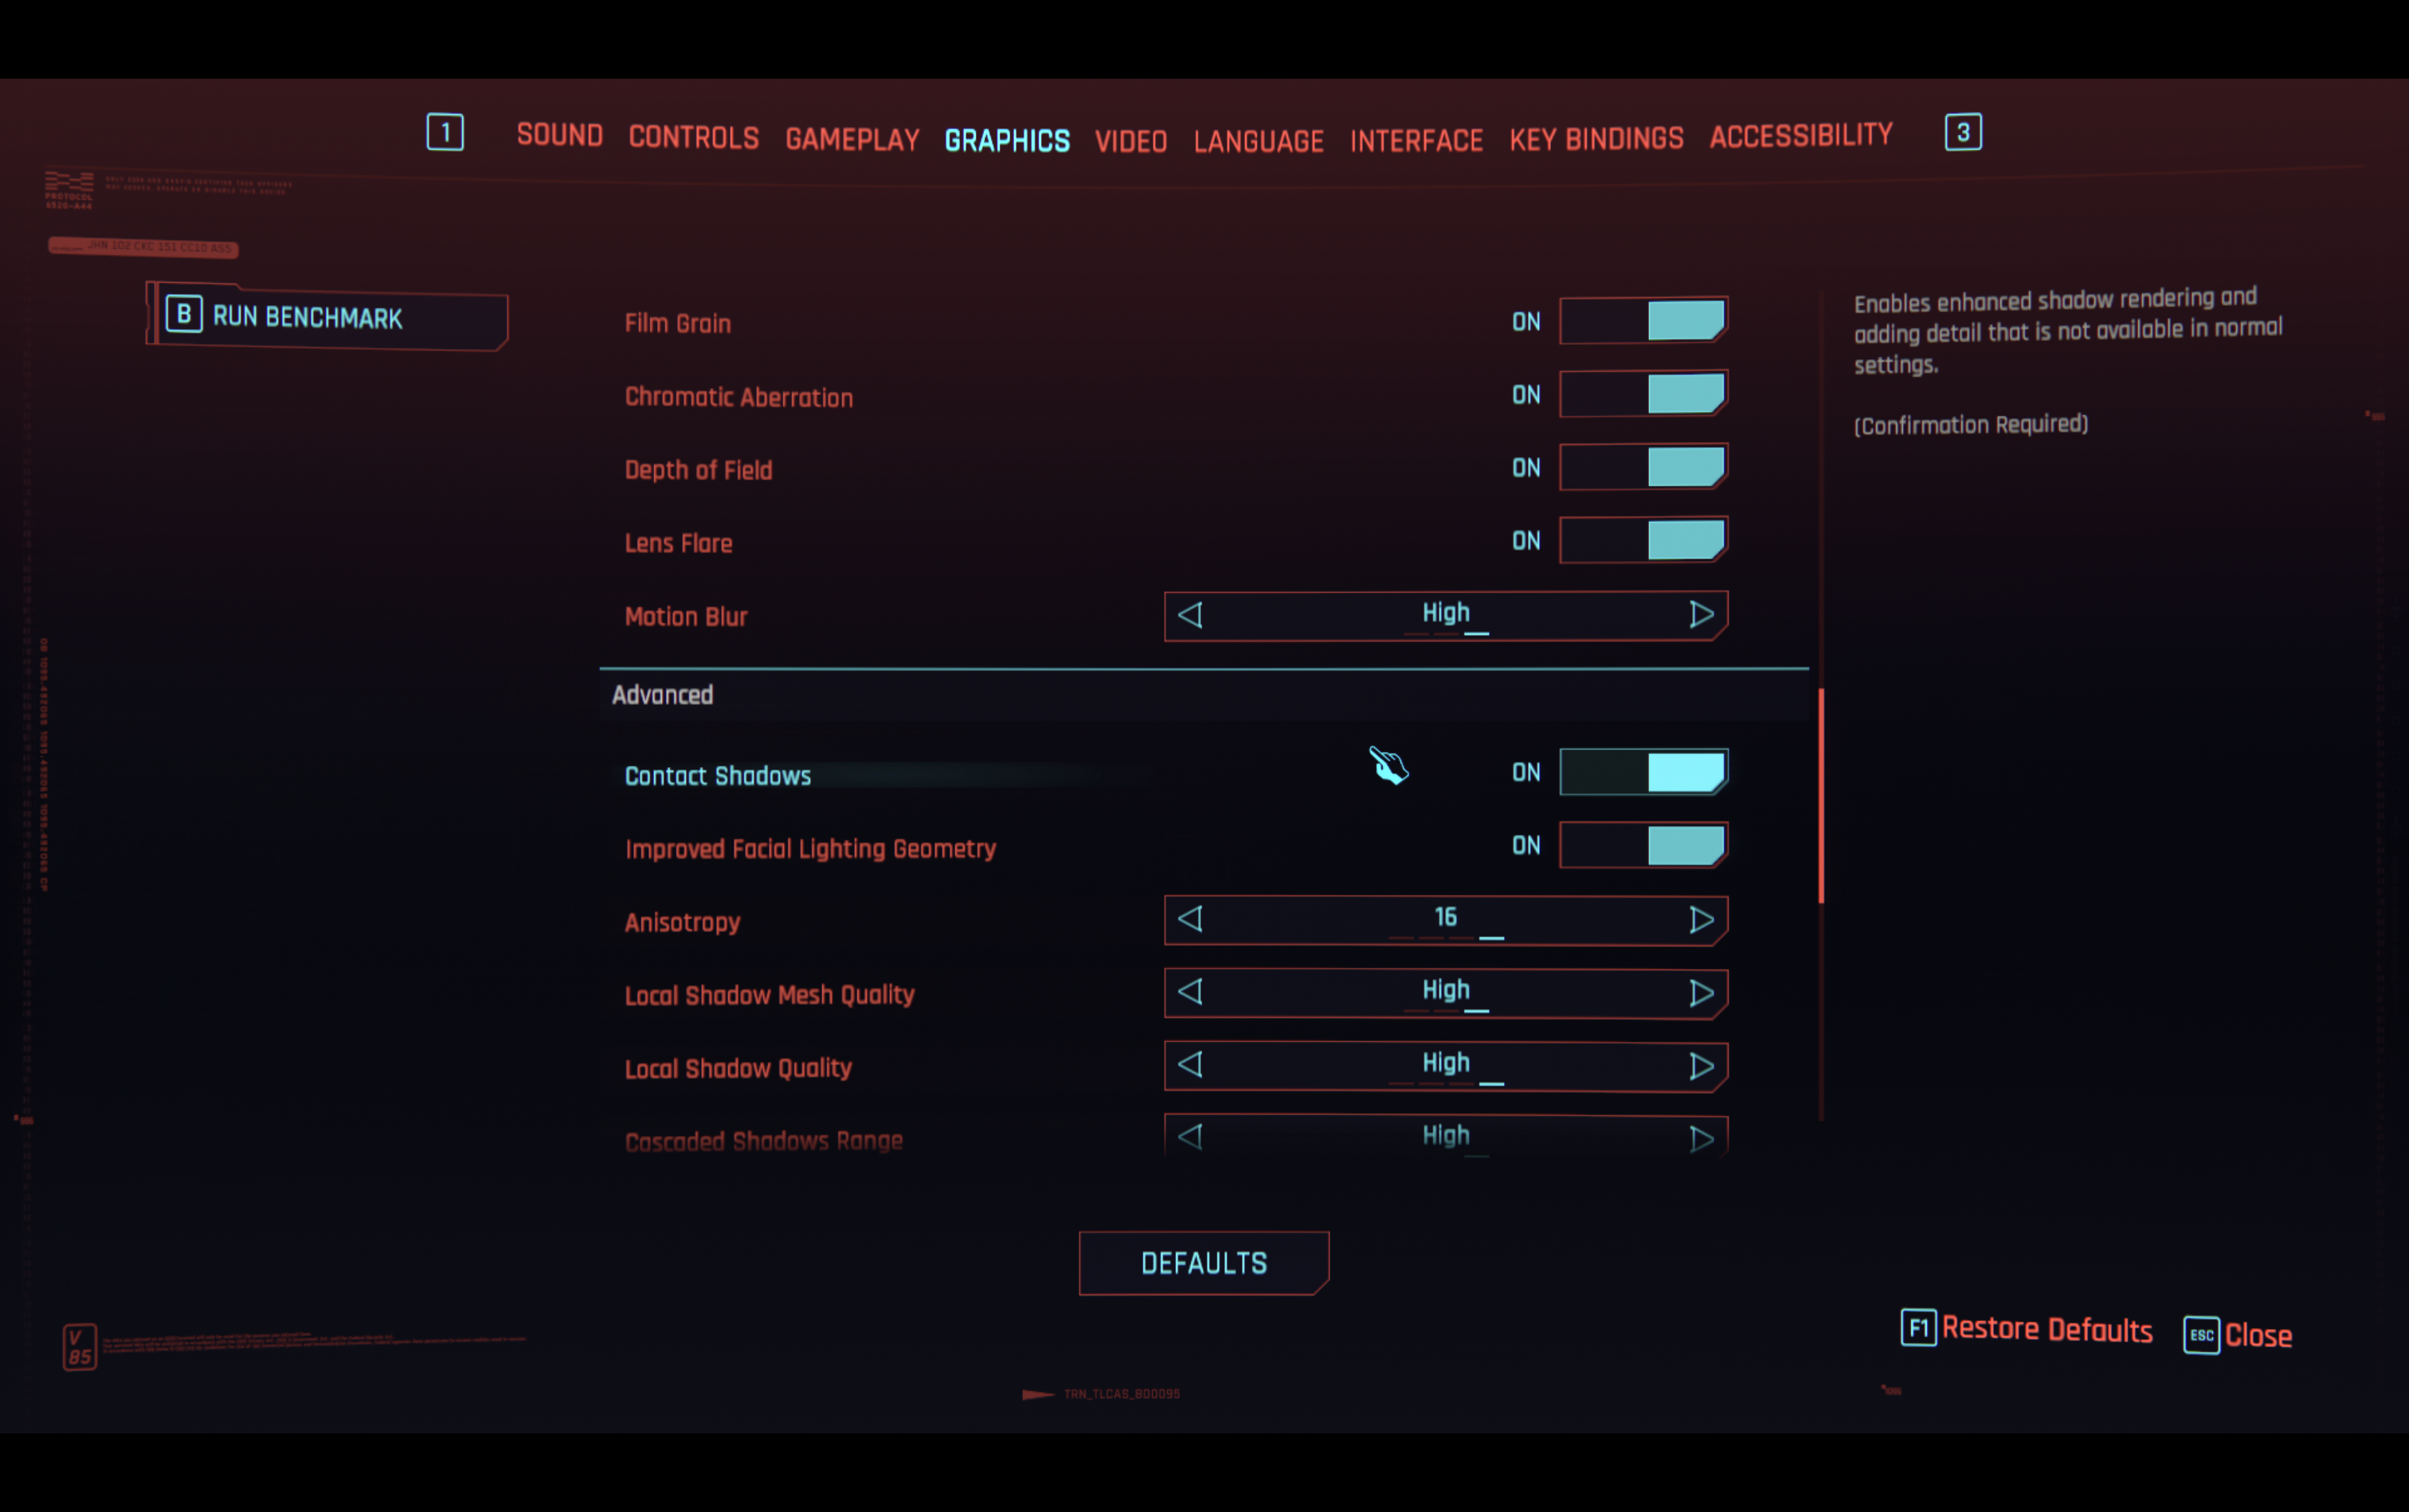Viewport: 2409px width, 1512px height.
Task: Click Local Shadow Quality High value
Action: click(1445, 1062)
